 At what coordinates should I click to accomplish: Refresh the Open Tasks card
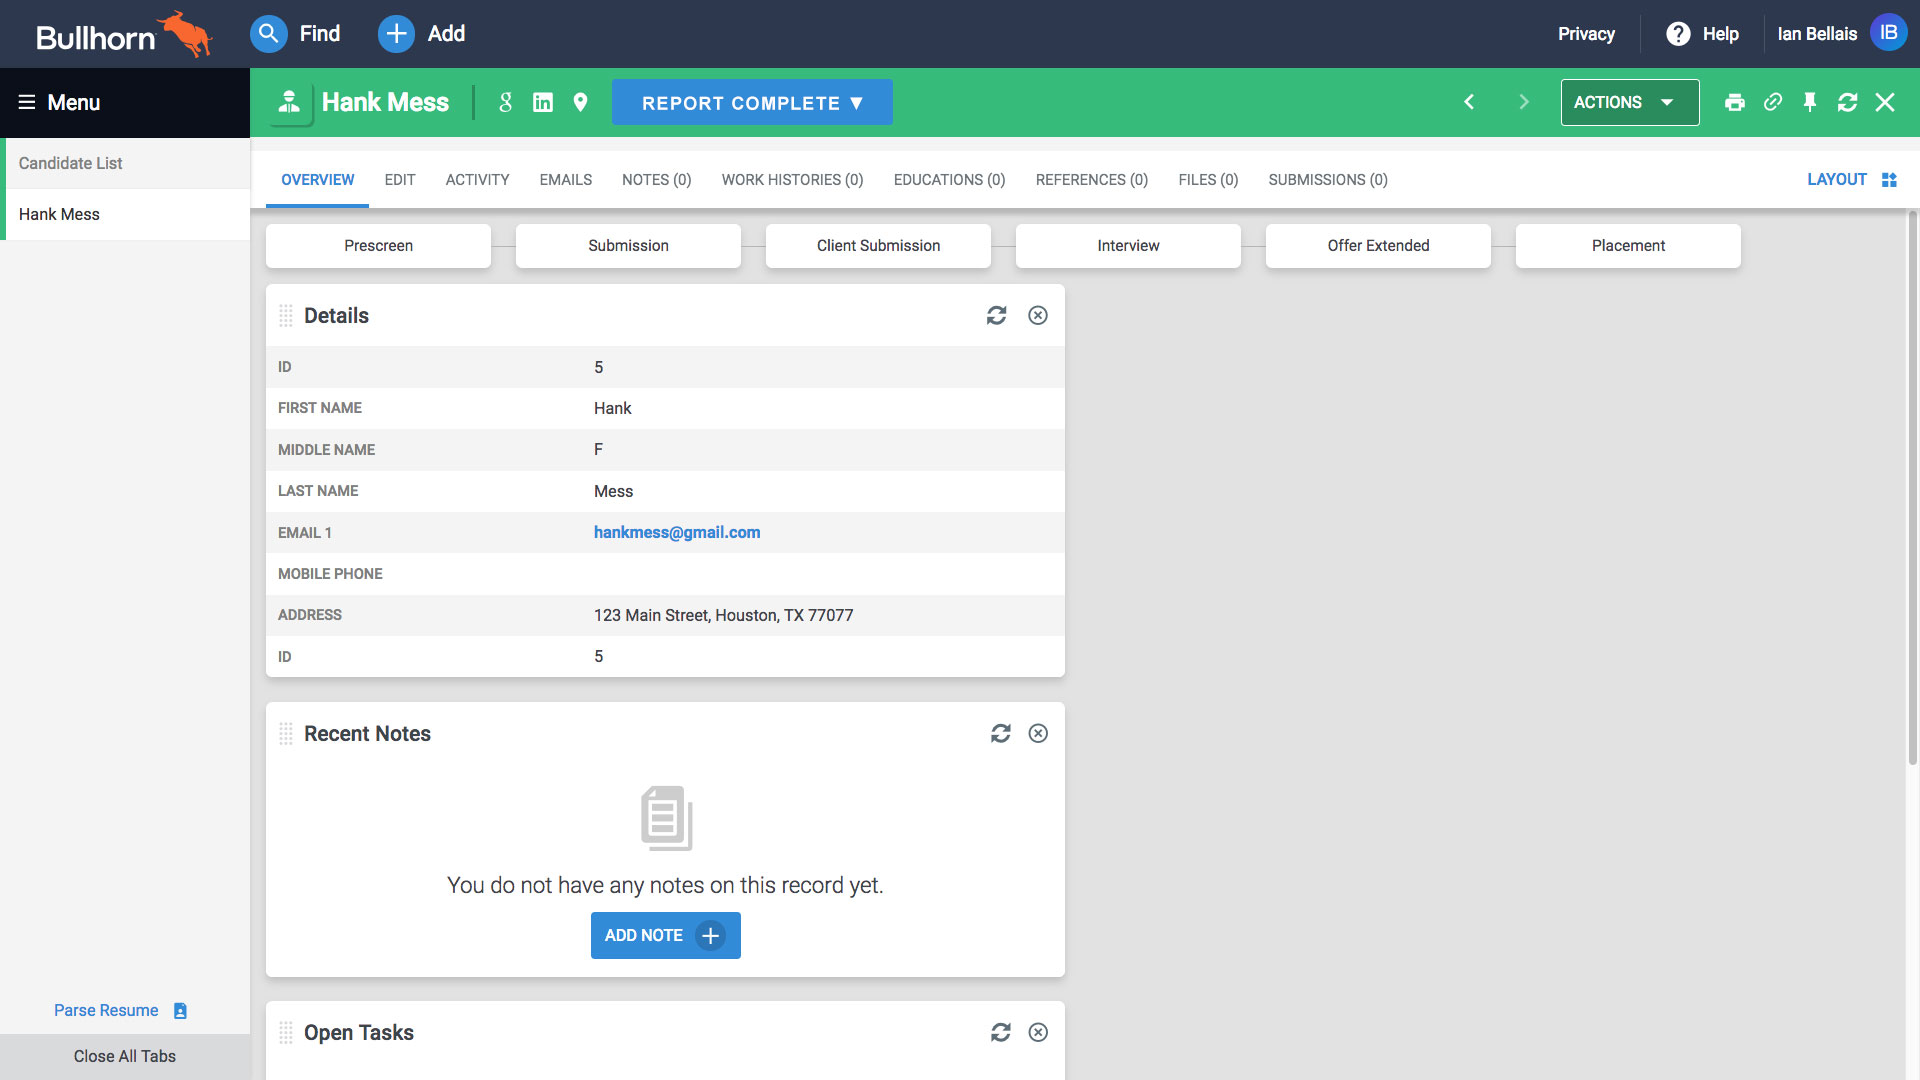point(1000,1032)
